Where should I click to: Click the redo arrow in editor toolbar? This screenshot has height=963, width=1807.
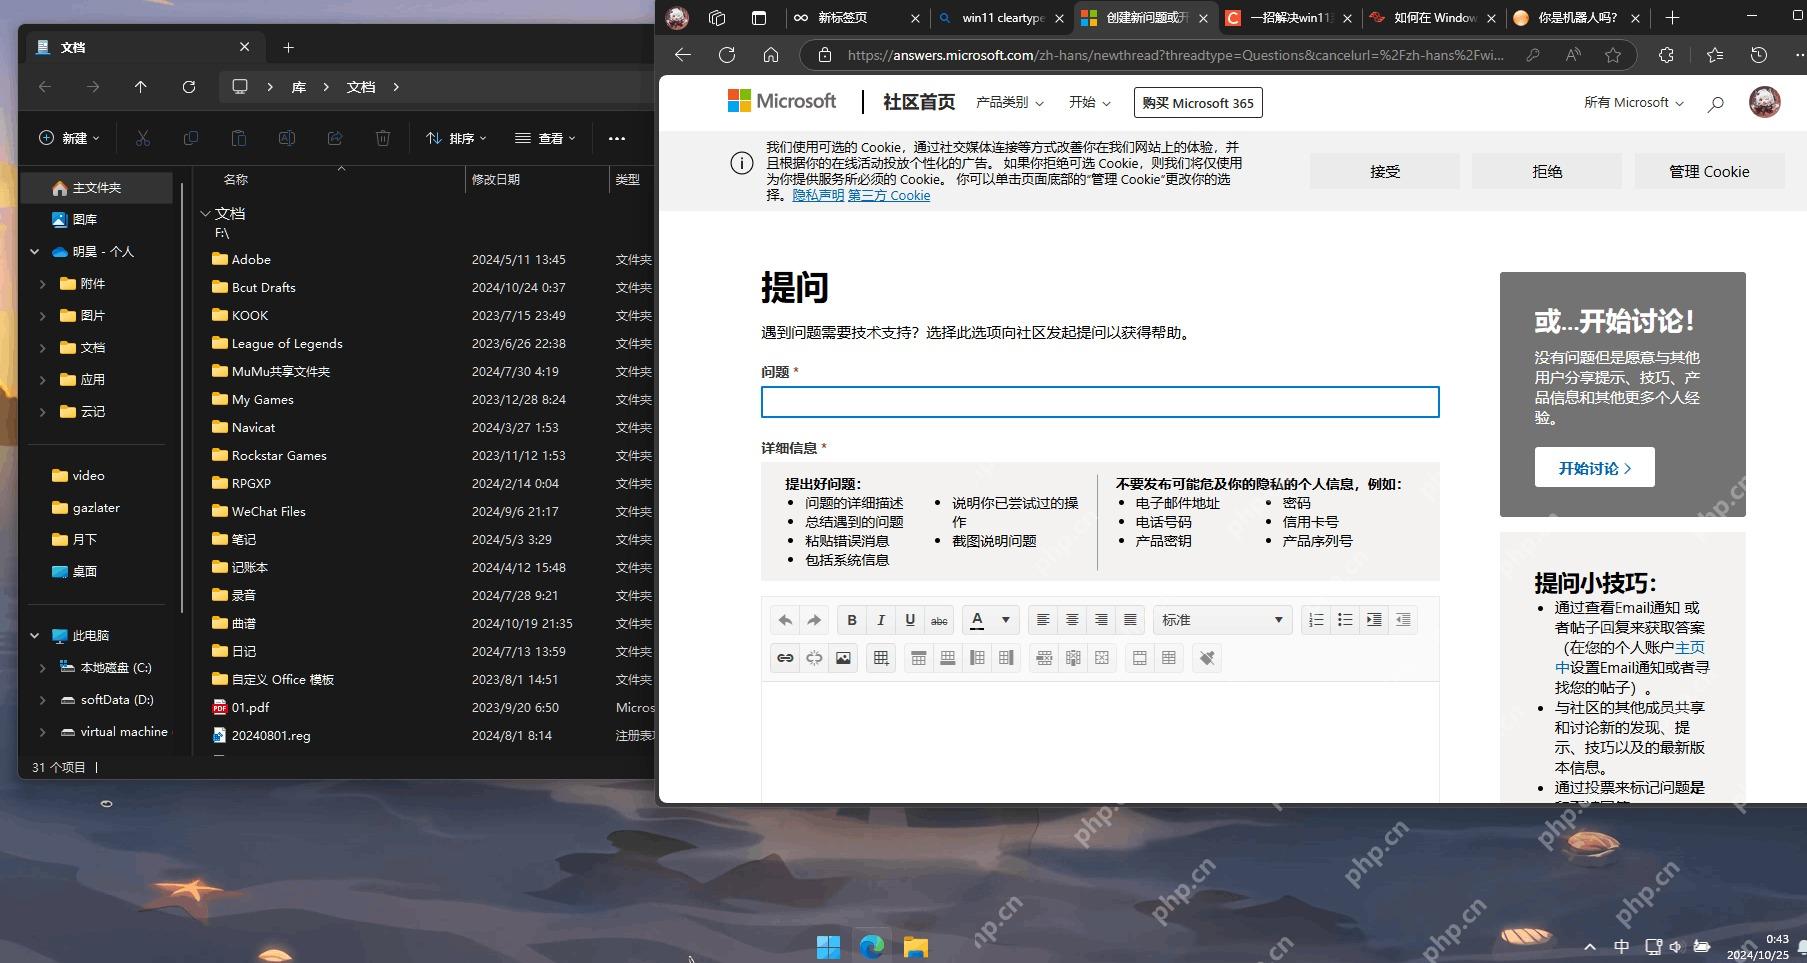point(814,620)
